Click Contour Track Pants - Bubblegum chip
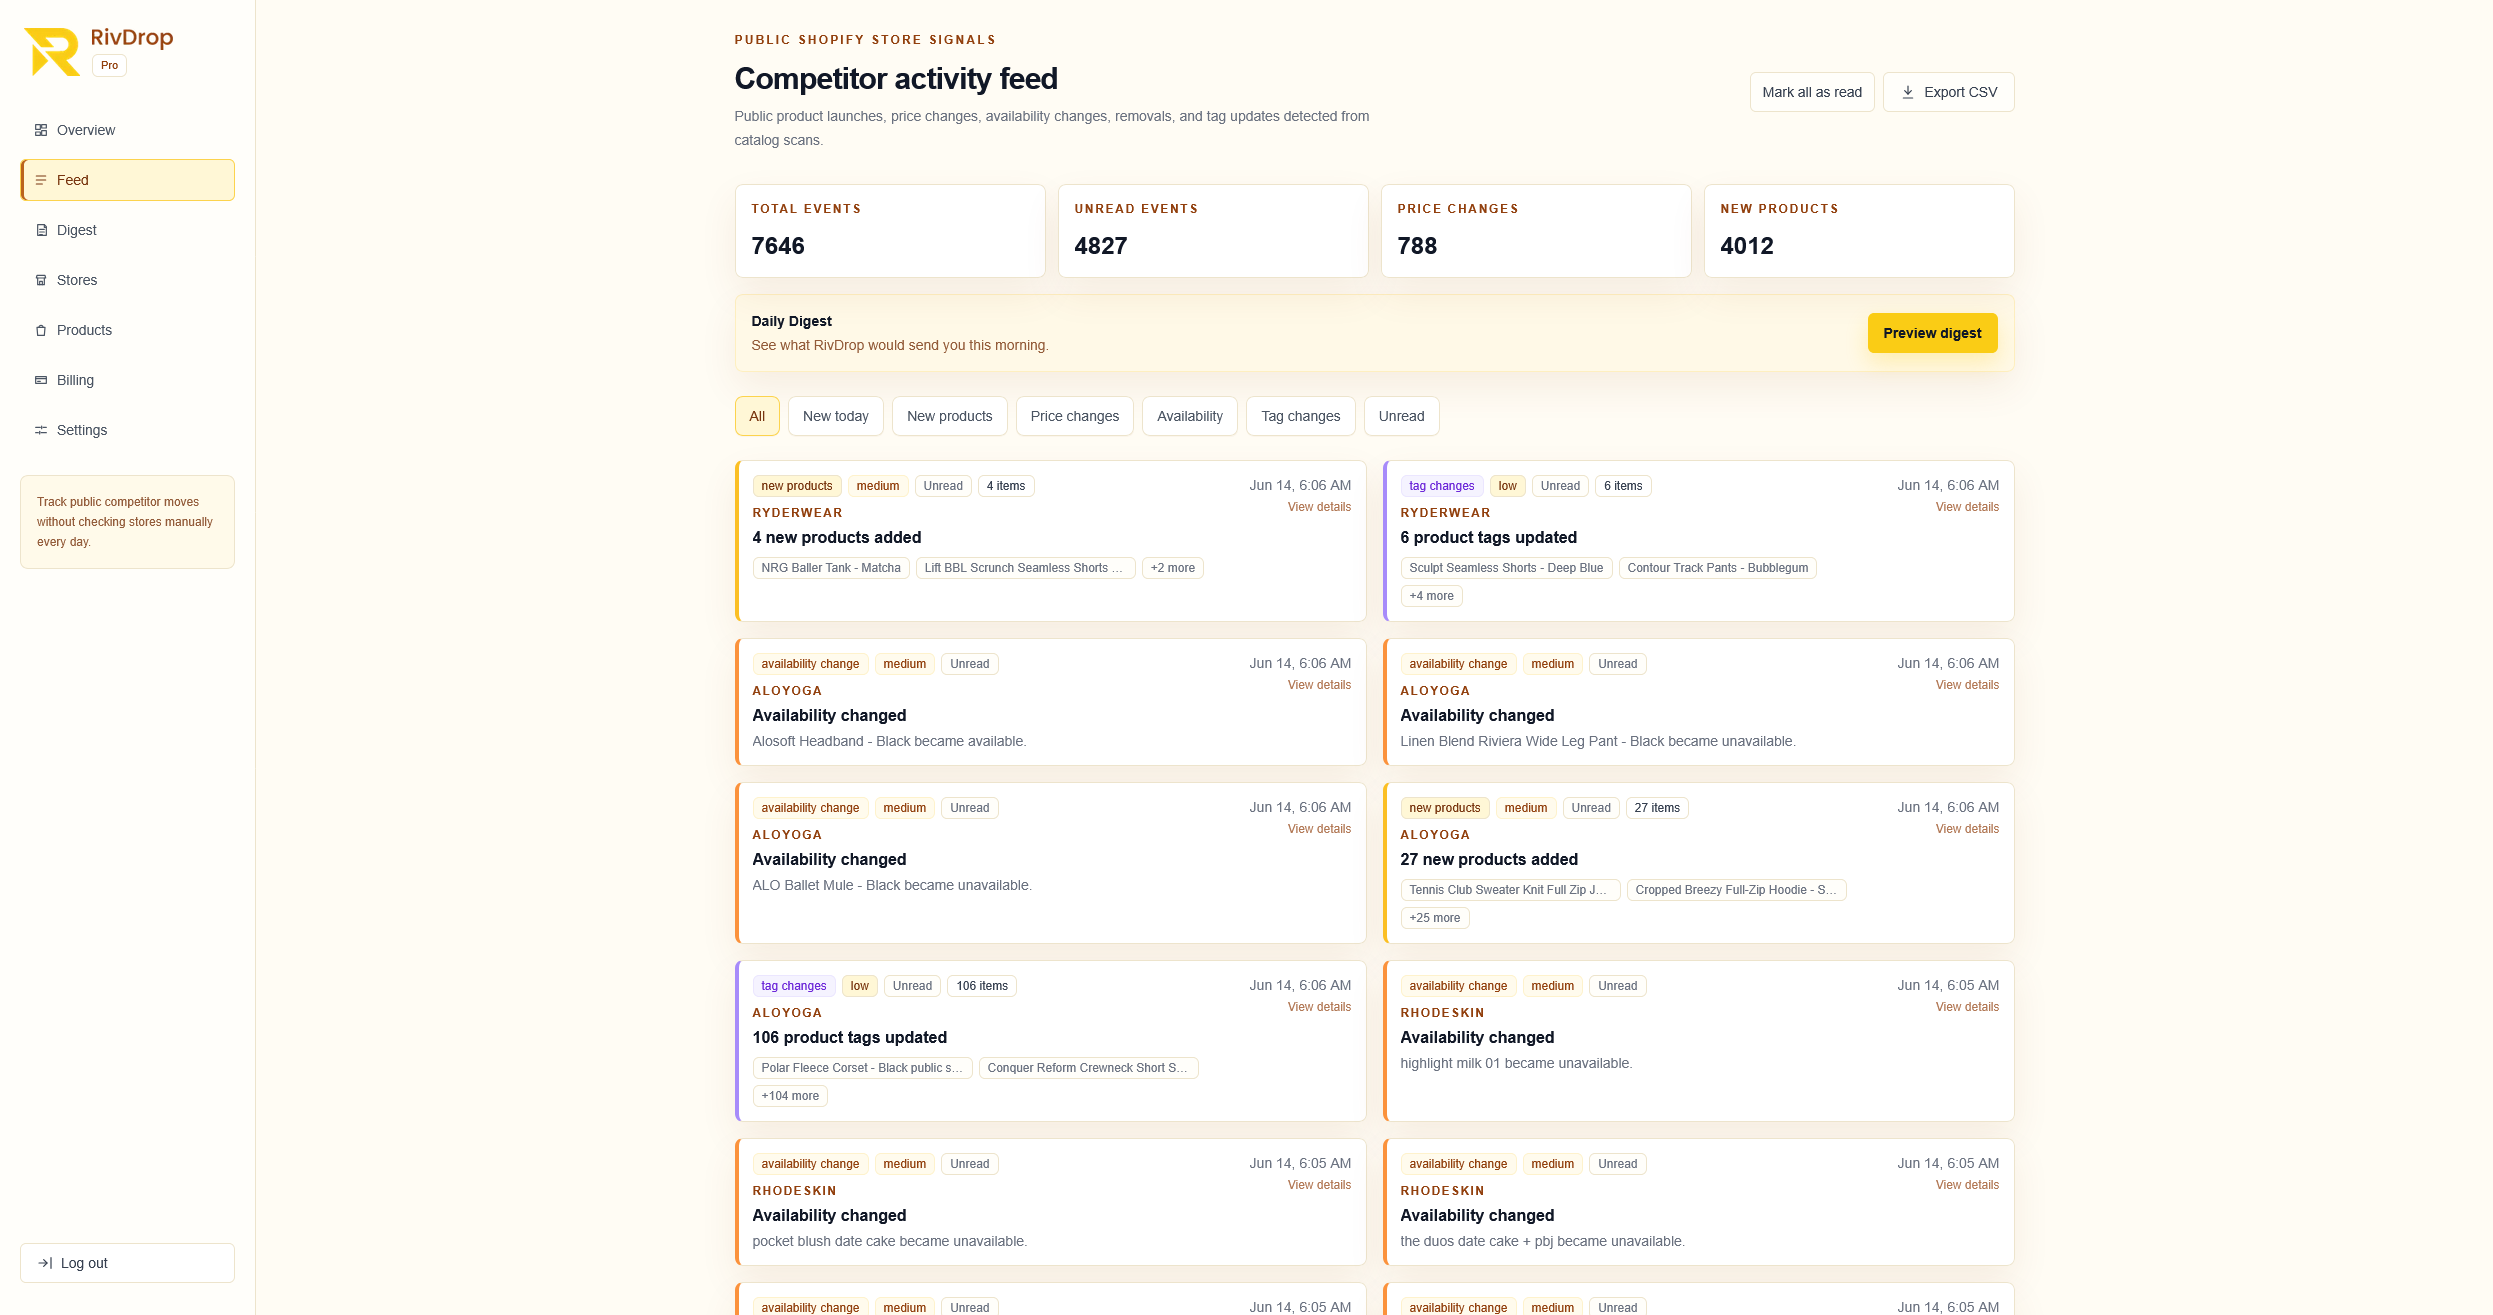The height and width of the screenshot is (1315, 2493). click(1717, 568)
